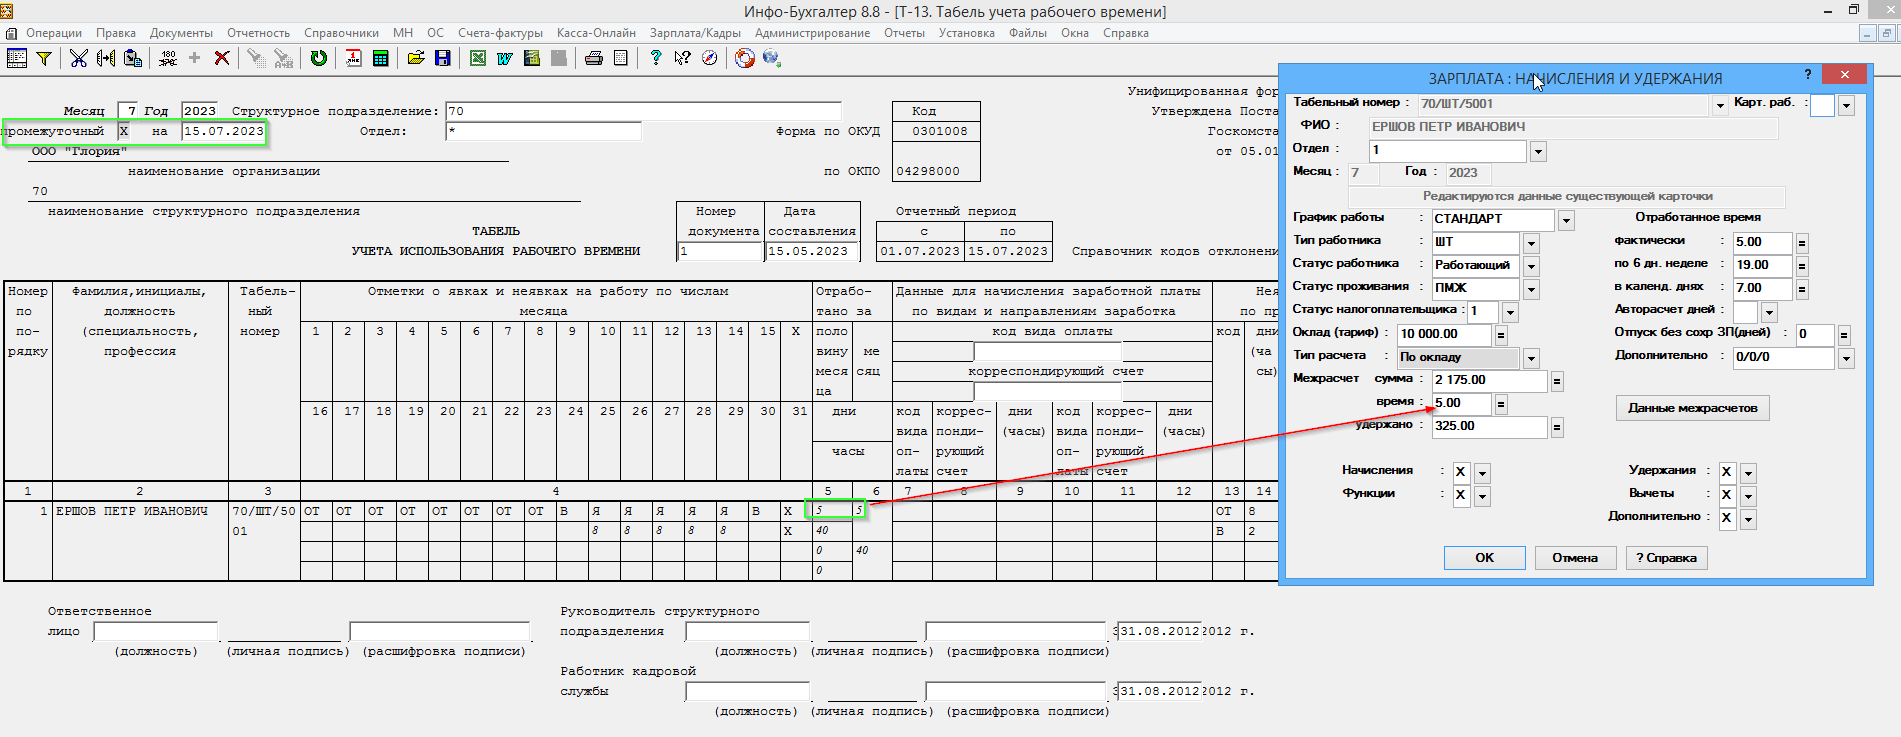Screen dimensions: 1901x737
Task: Click the equals button next to фактически field
Action: [1802, 243]
